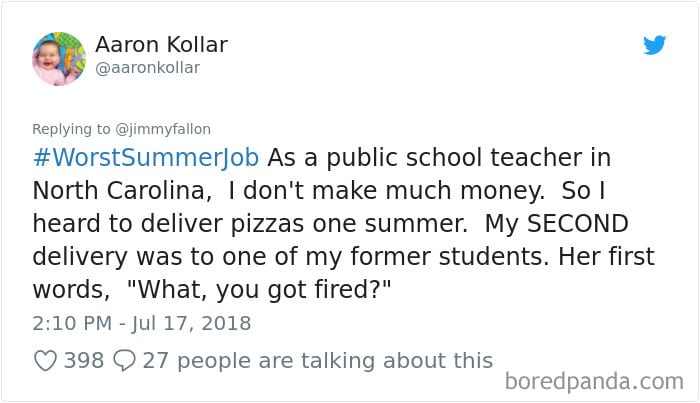
Task: Open the @aaronkollar handle
Action: point(148,68)
